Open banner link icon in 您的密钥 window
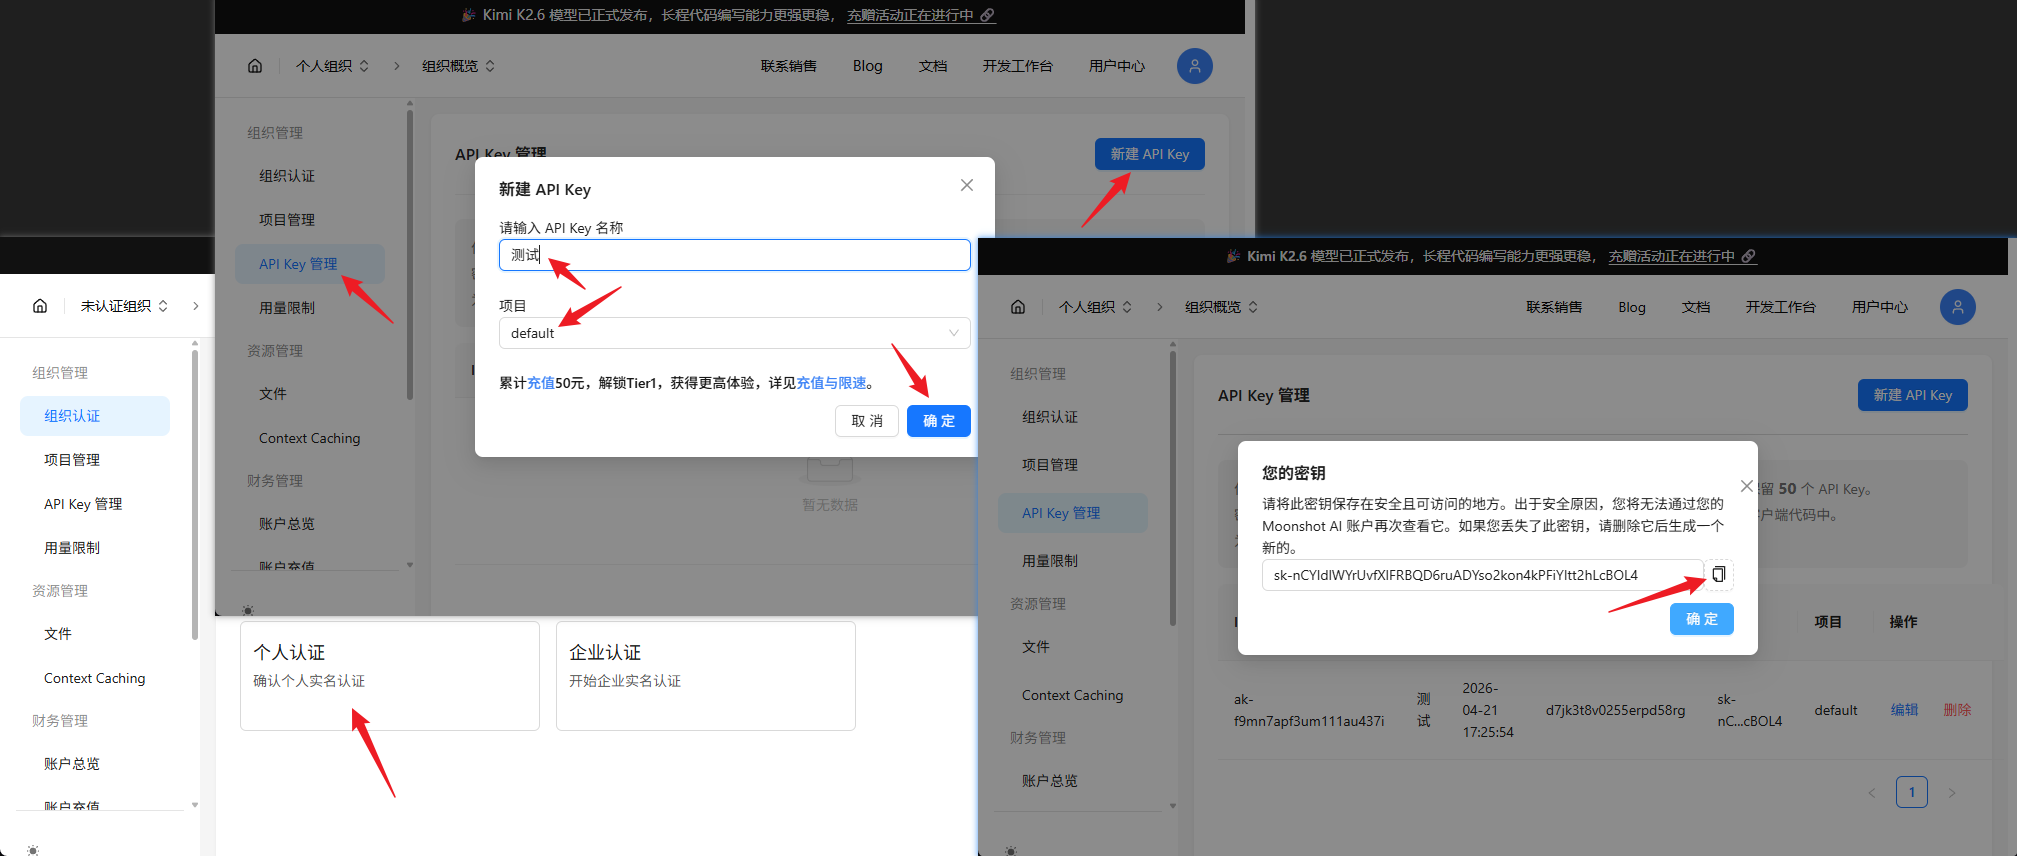The height and width of the screenshot is (856, 2017). pyautogui.click(x=1749, y=256)
